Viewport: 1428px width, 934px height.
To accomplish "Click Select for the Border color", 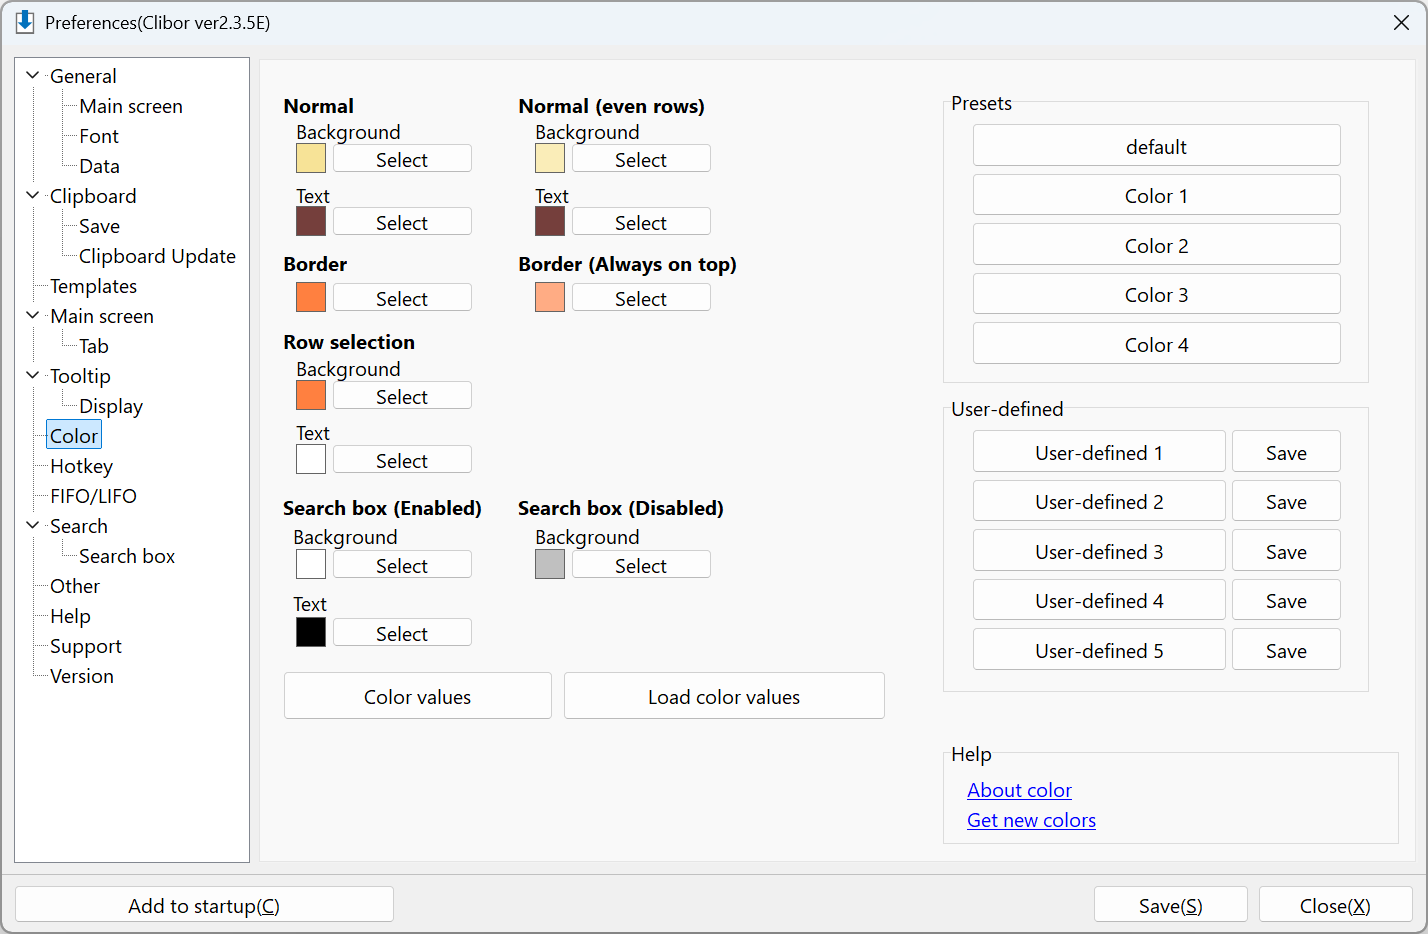I will 402,298.
